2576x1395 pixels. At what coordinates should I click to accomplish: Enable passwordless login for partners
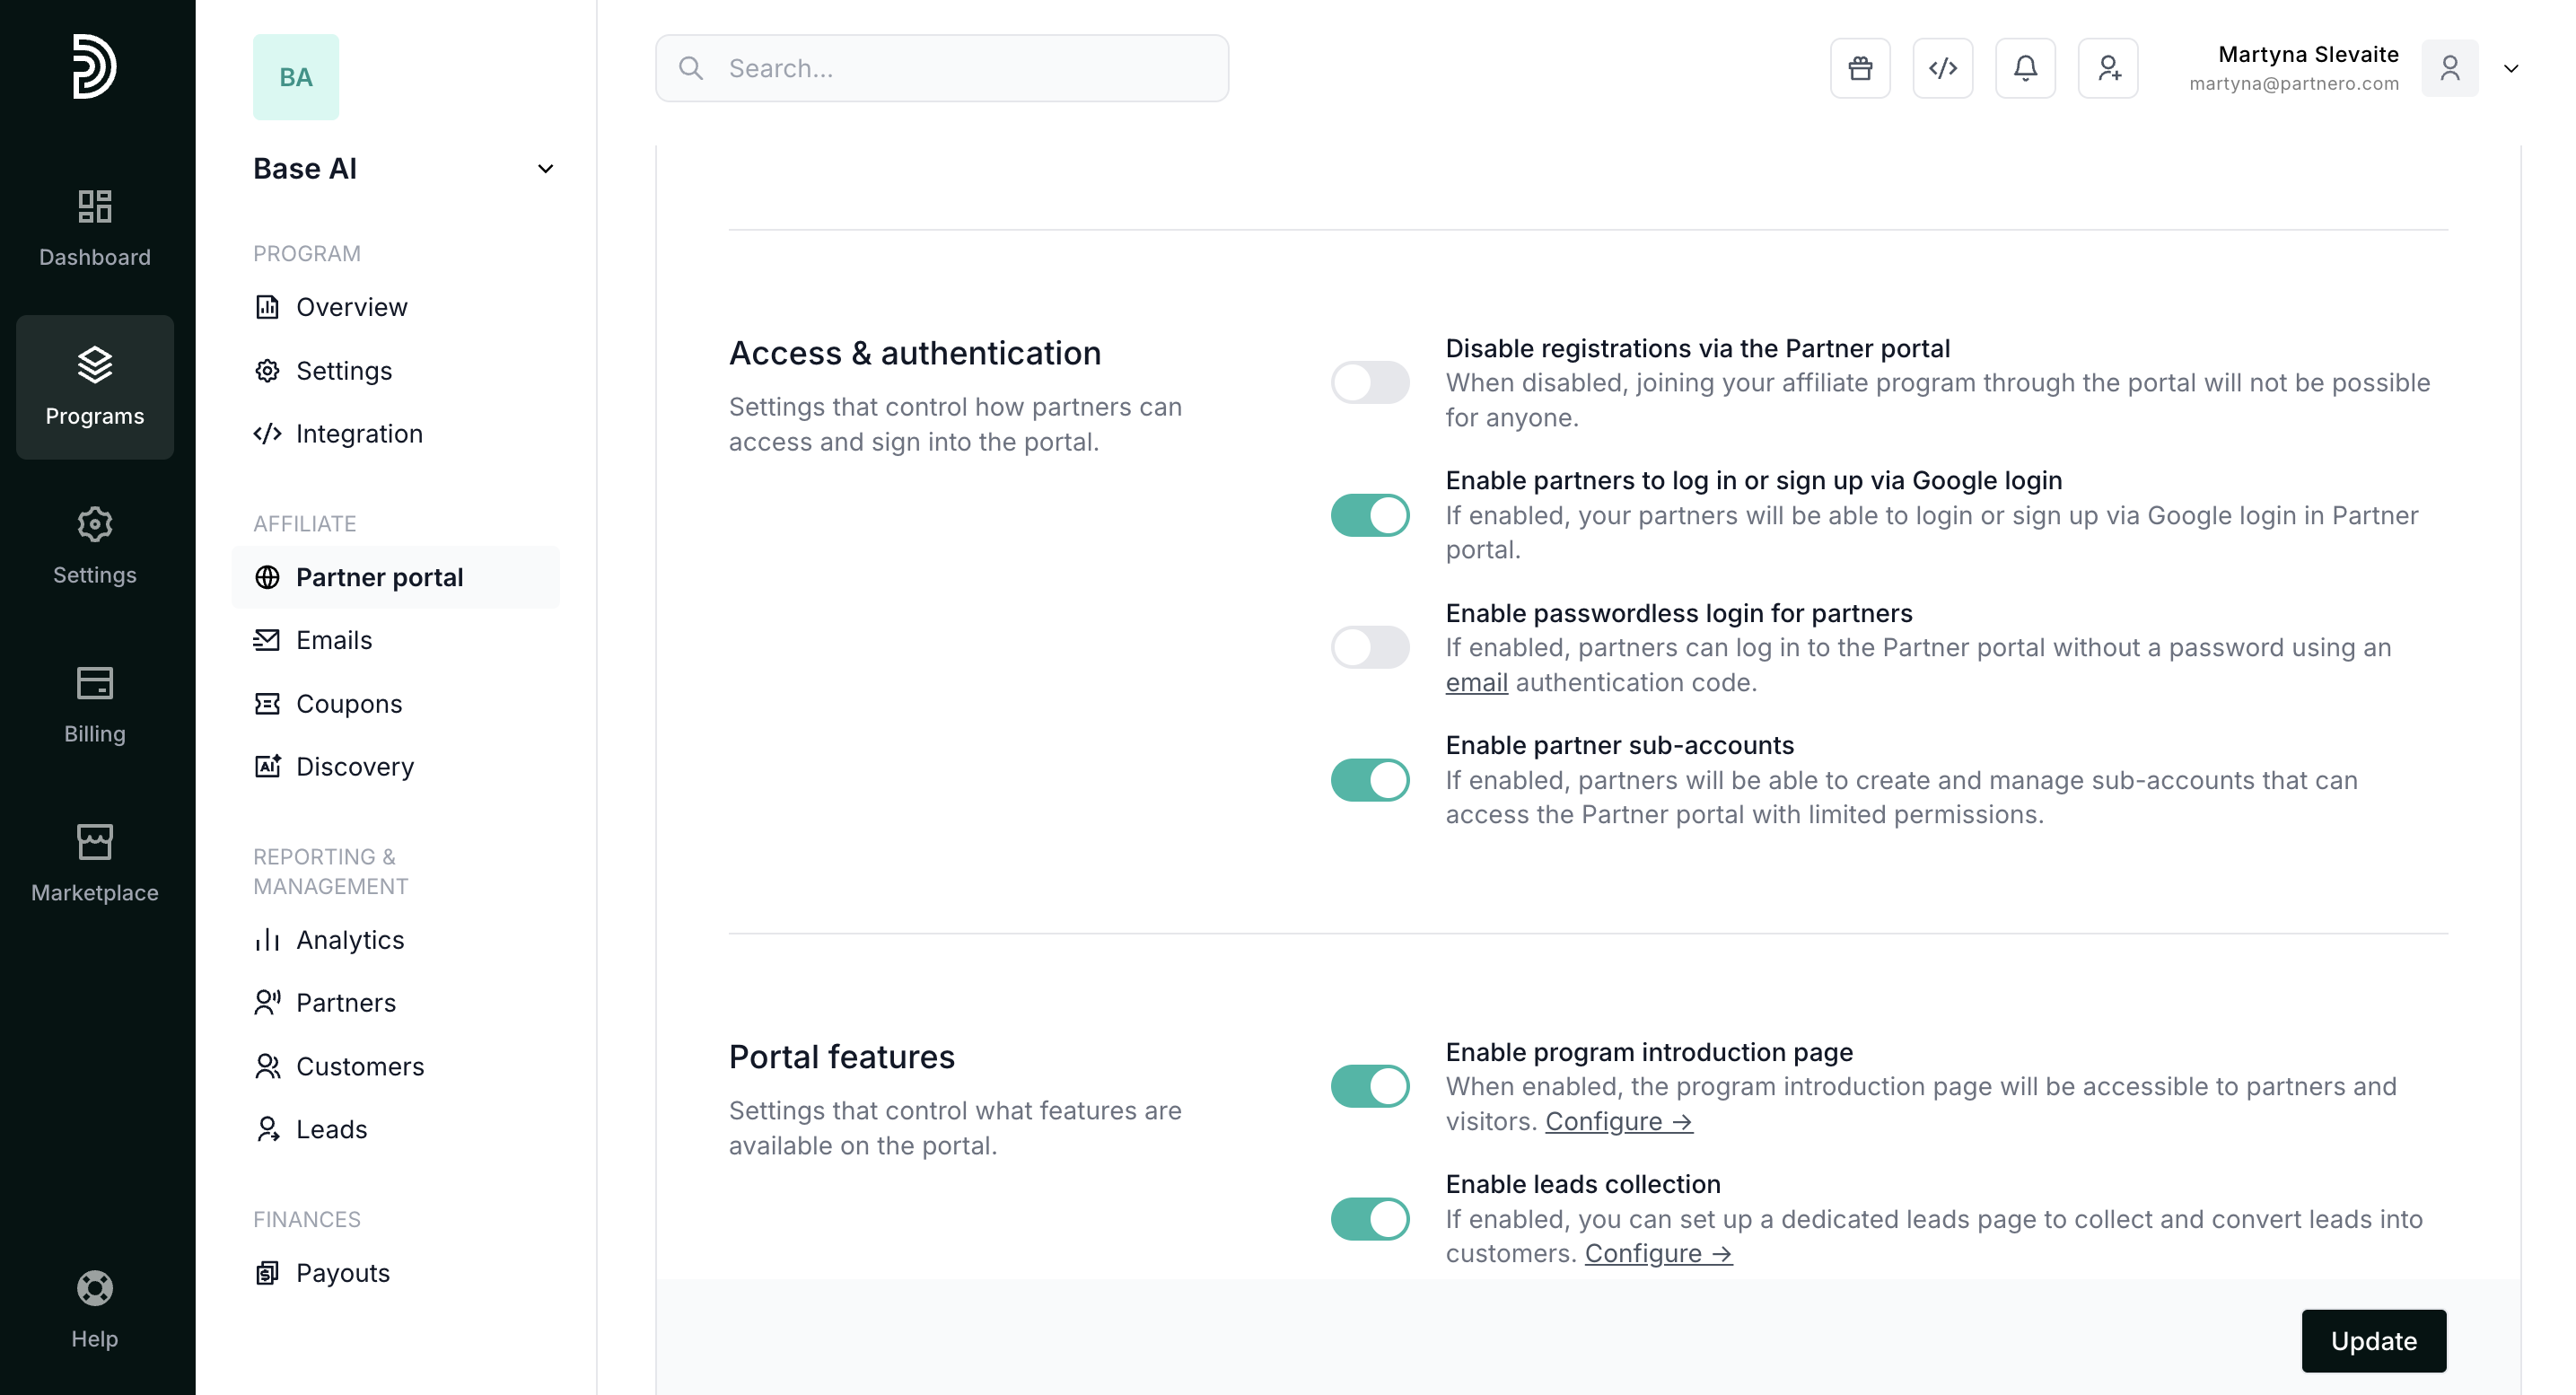(1369, 647)
